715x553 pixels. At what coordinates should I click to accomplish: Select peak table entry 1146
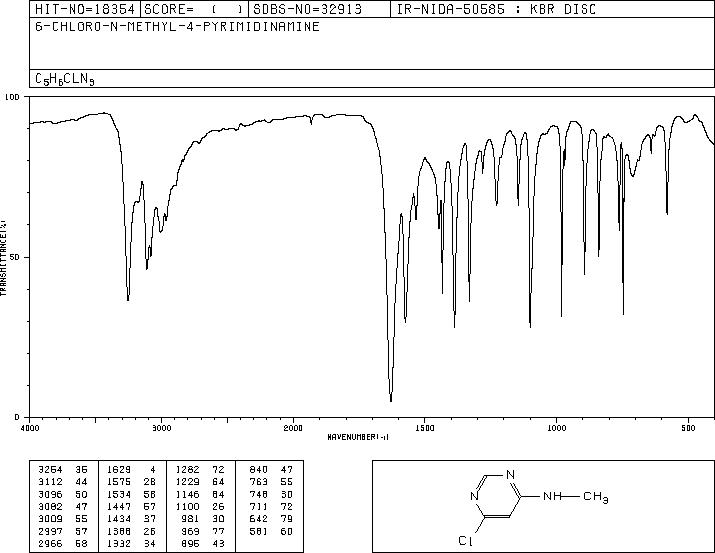pos(187,494)
